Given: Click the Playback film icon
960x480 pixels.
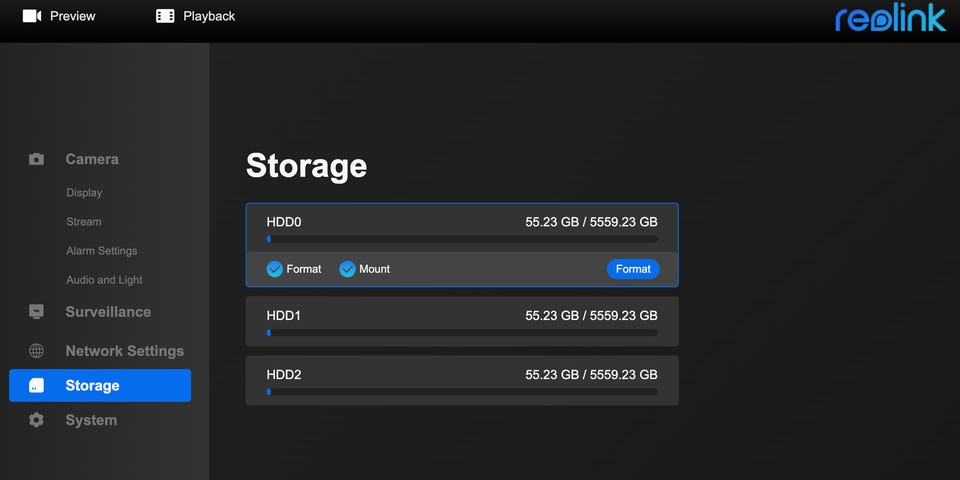Looking at the screenshot, I should [165, 16].
